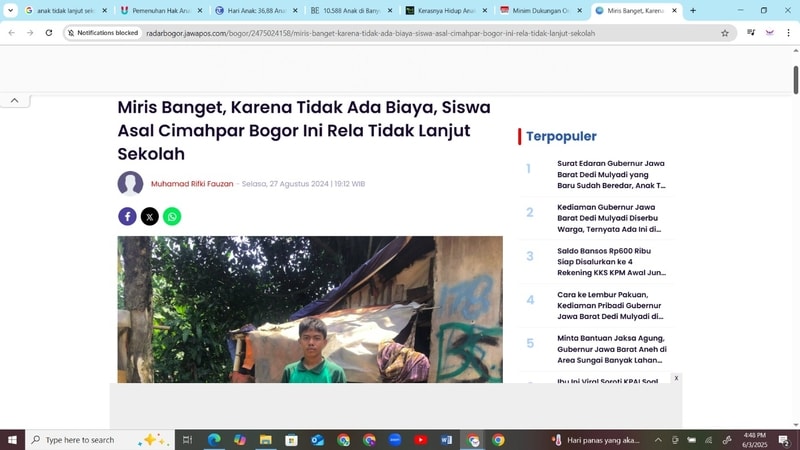Switch to '10.588 Anak di Bany' tab

(x=352, y=10)
